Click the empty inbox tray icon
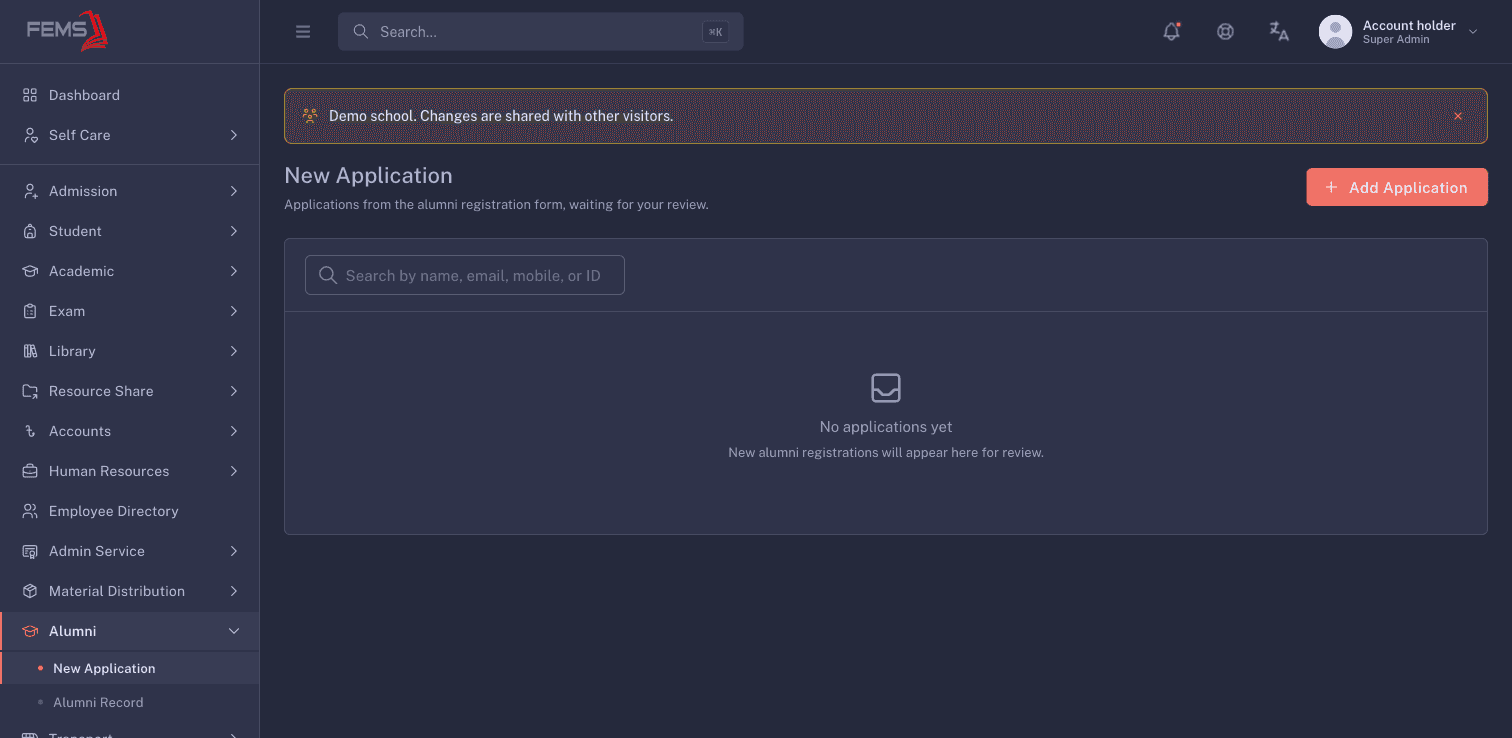This screenshot has height=738, width=1512. pos(886,388)
